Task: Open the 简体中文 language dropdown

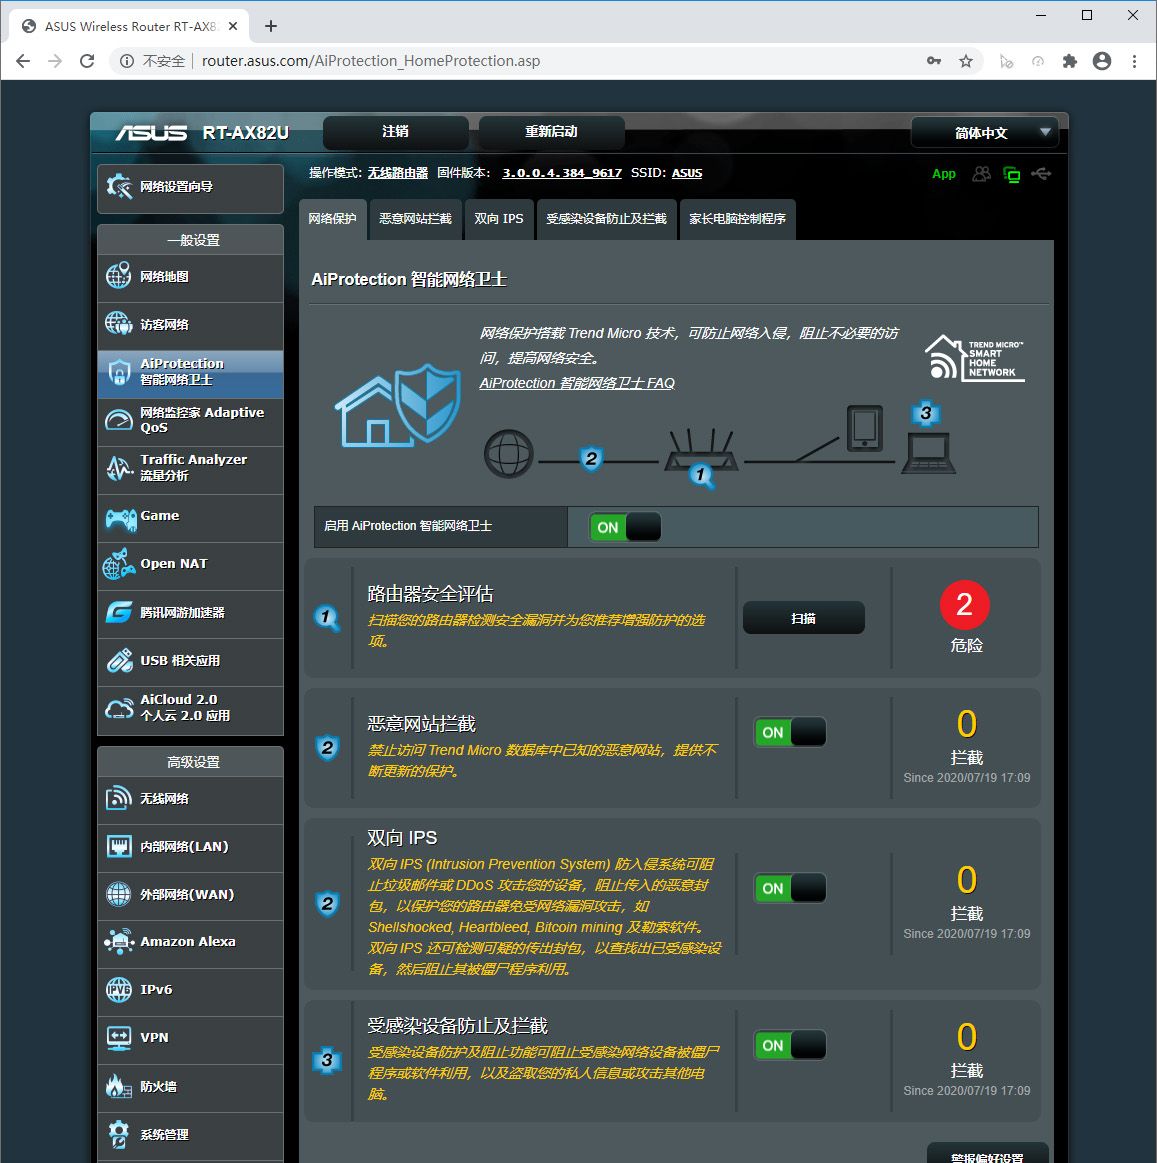Action: 984,131
